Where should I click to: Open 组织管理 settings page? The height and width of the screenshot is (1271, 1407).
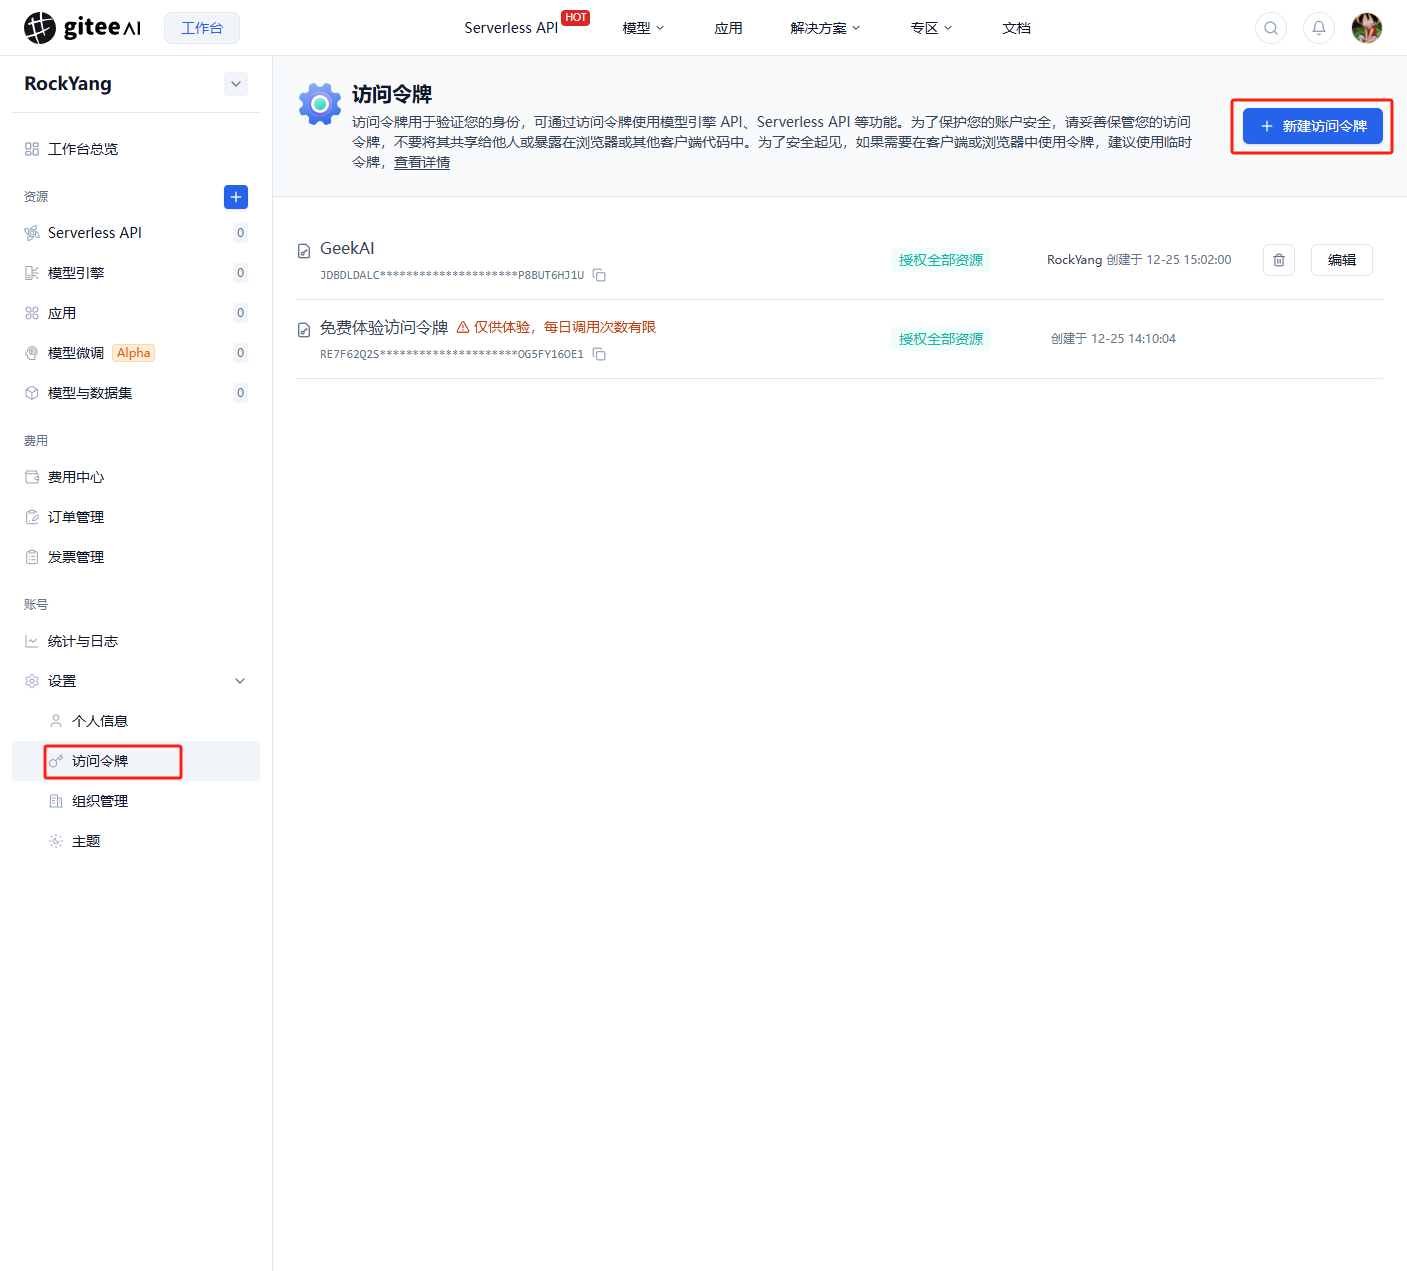[x=136, y=801]
